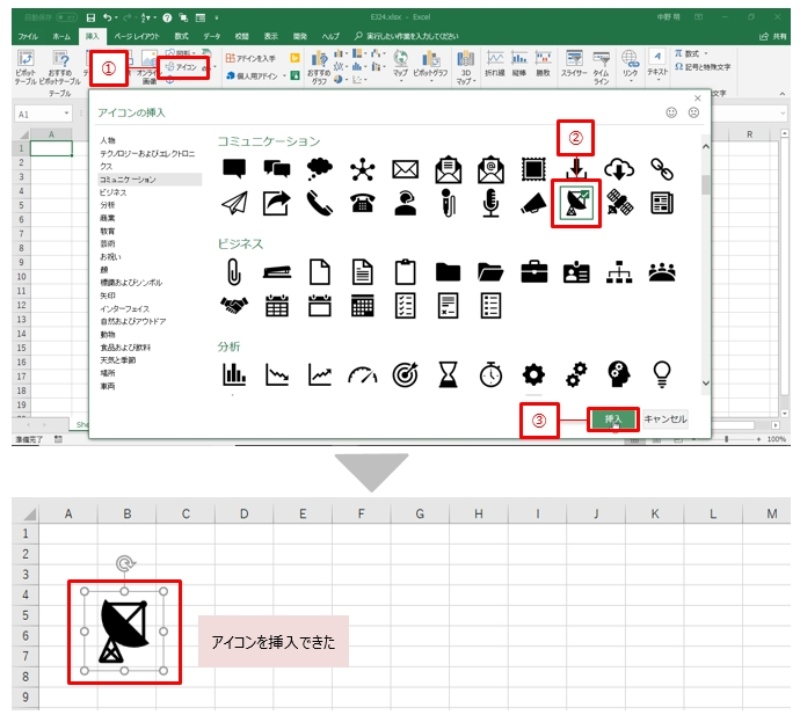Image resolution: width=800 pixels, height=715 pixels.
Task: Switch to the ページレイアウト tab
Action: tap(135, 36)
